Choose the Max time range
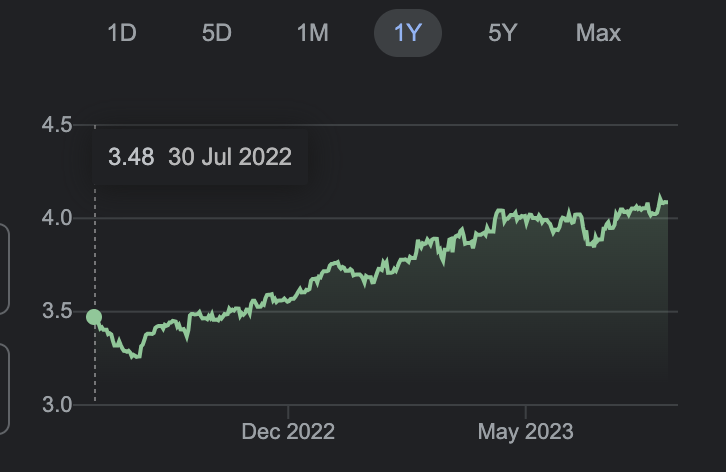 (x=598, y=33)
